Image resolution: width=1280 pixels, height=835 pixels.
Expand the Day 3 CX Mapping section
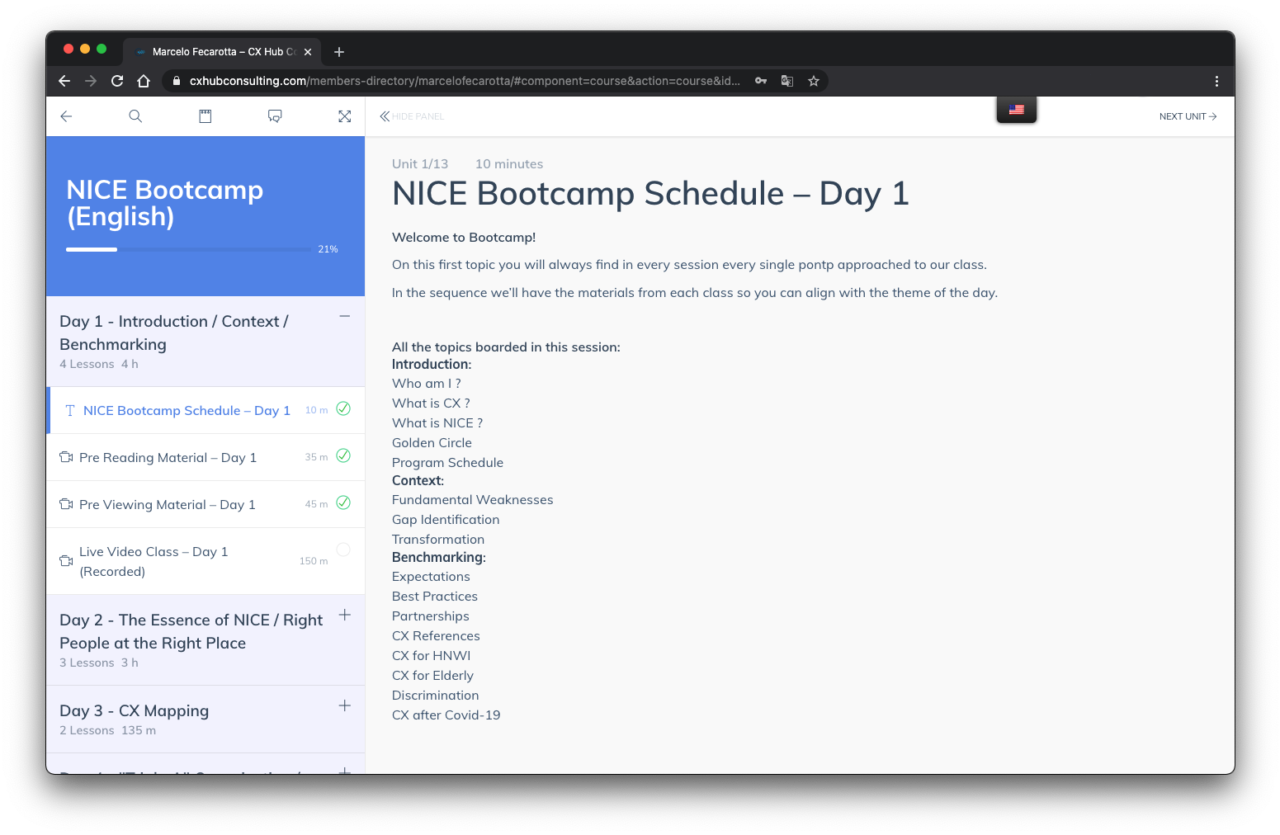[344, 706]
